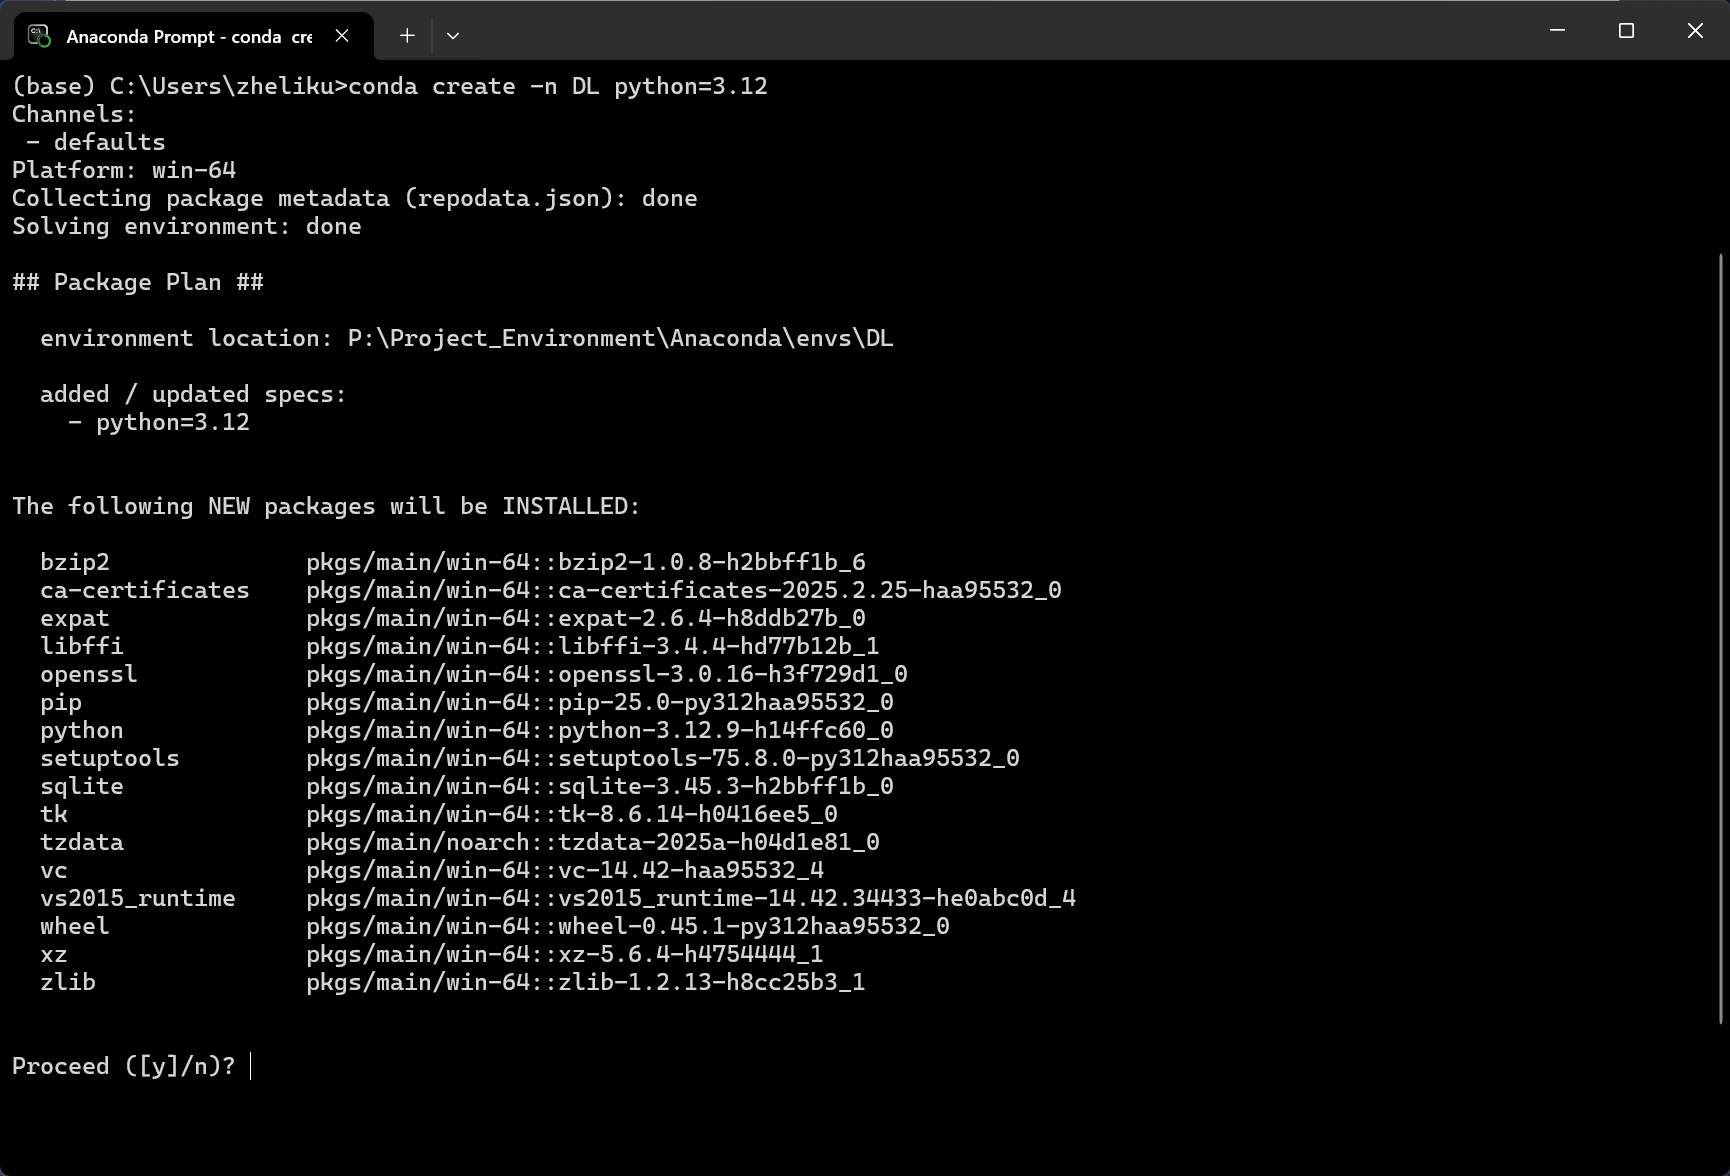Viewport: 1730px width, 1176px height.
Task: Click openssl-3.0.16-h3f729d1_0 build string
Action: [733, 674]
